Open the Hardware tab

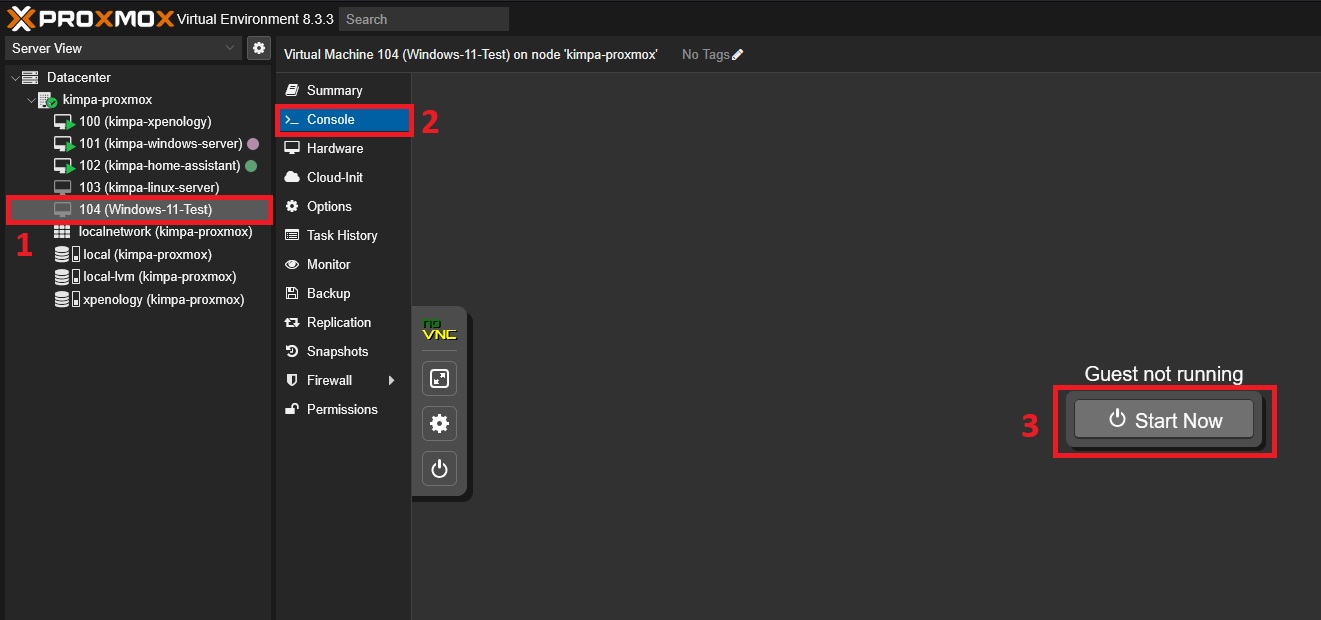point(334,148)
